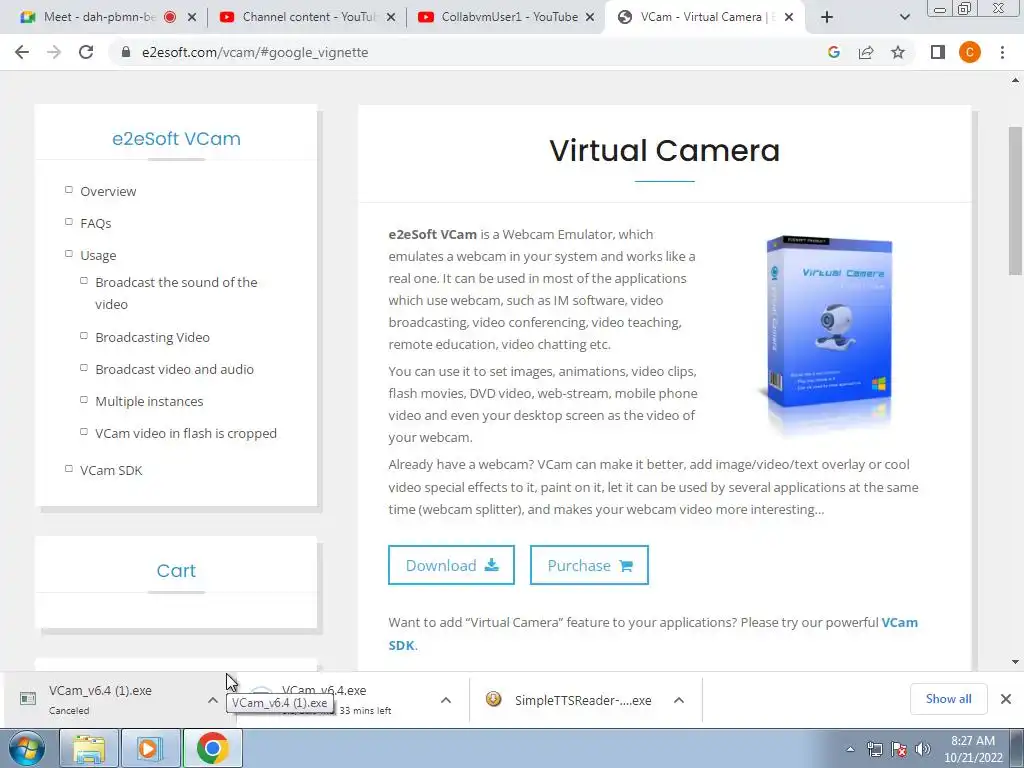Close the downloads bar

click(x=1006, y=699)
